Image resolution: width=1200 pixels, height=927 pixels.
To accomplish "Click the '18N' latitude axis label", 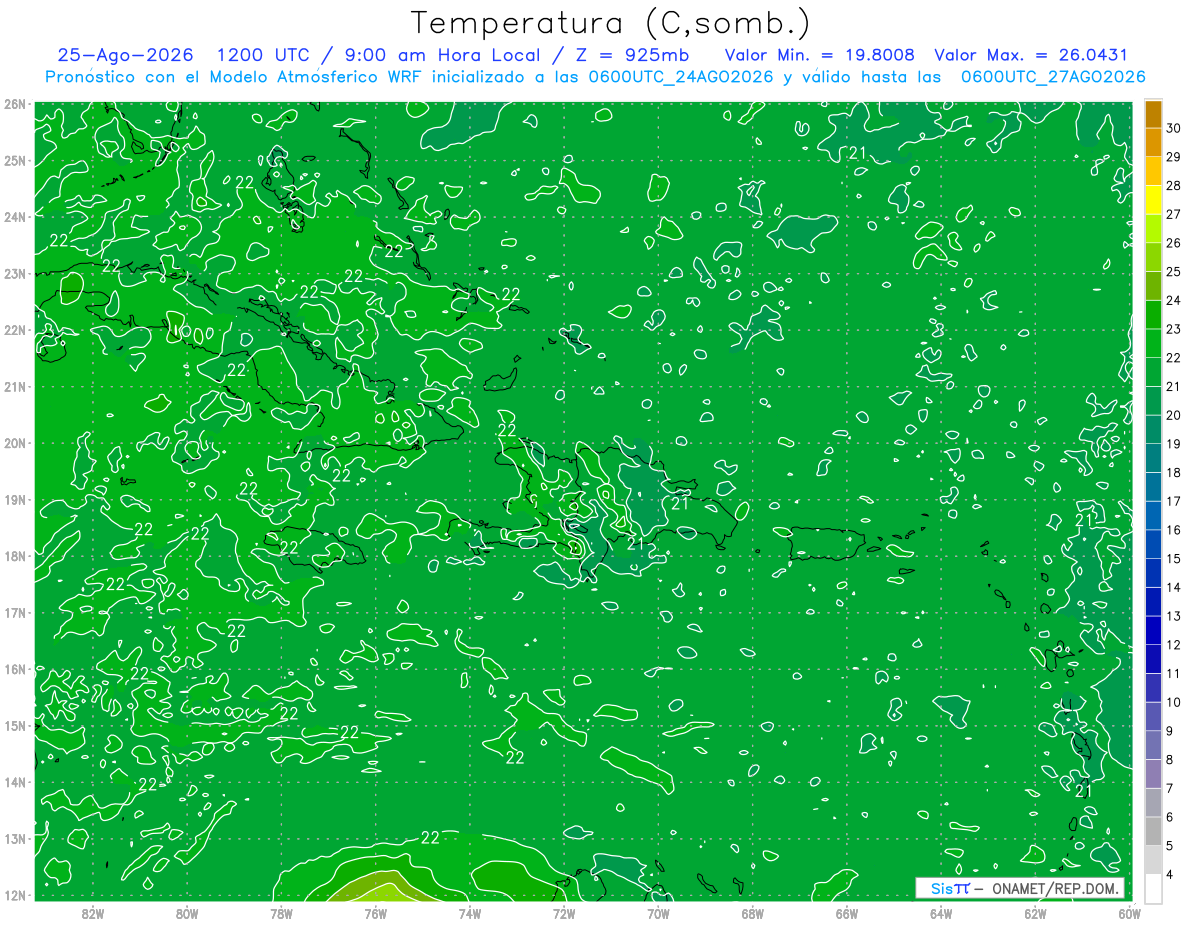I will (15, 556).
